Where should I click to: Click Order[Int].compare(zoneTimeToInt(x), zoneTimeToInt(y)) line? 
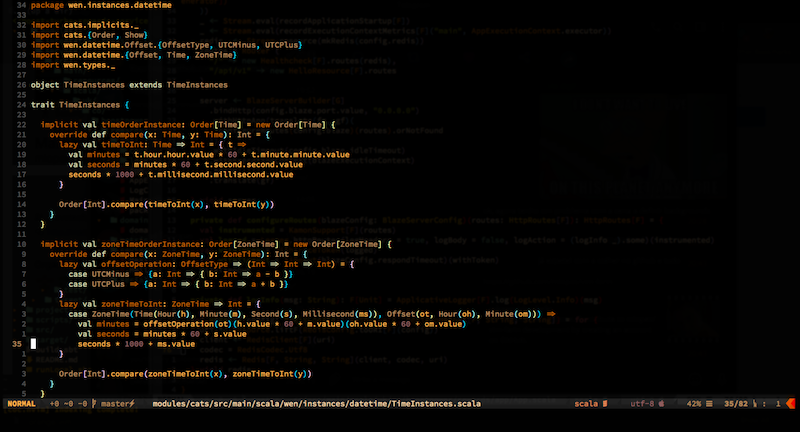pos(185,374)
